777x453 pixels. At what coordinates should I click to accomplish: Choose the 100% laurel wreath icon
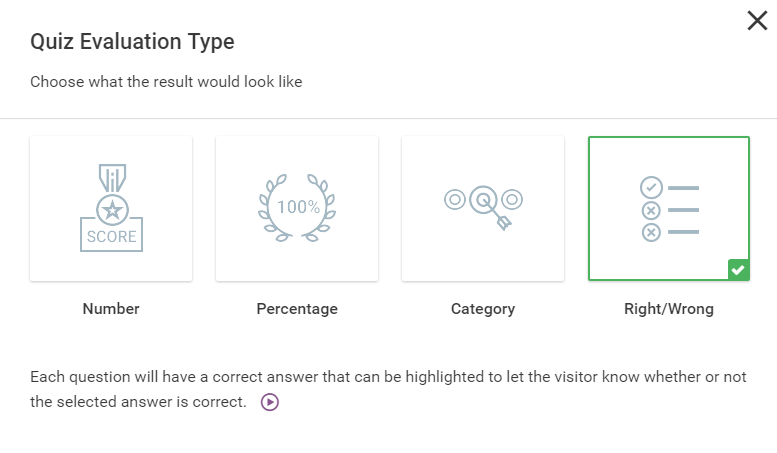297,208
